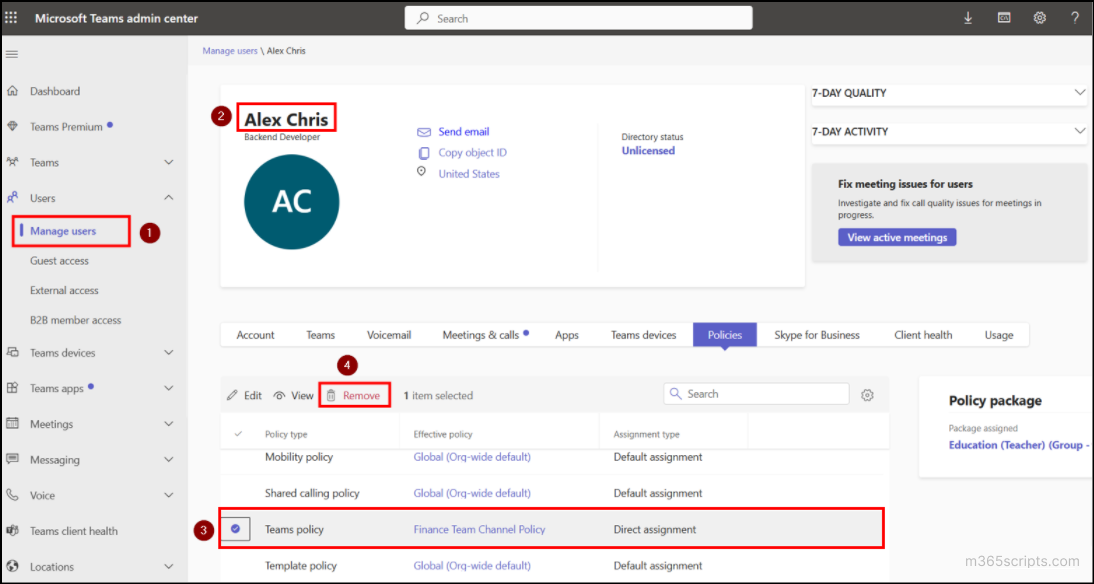This screenshot has height=584, width=1094.
Task: Open the Skype for Business tab
Action: tap(816, 335)
